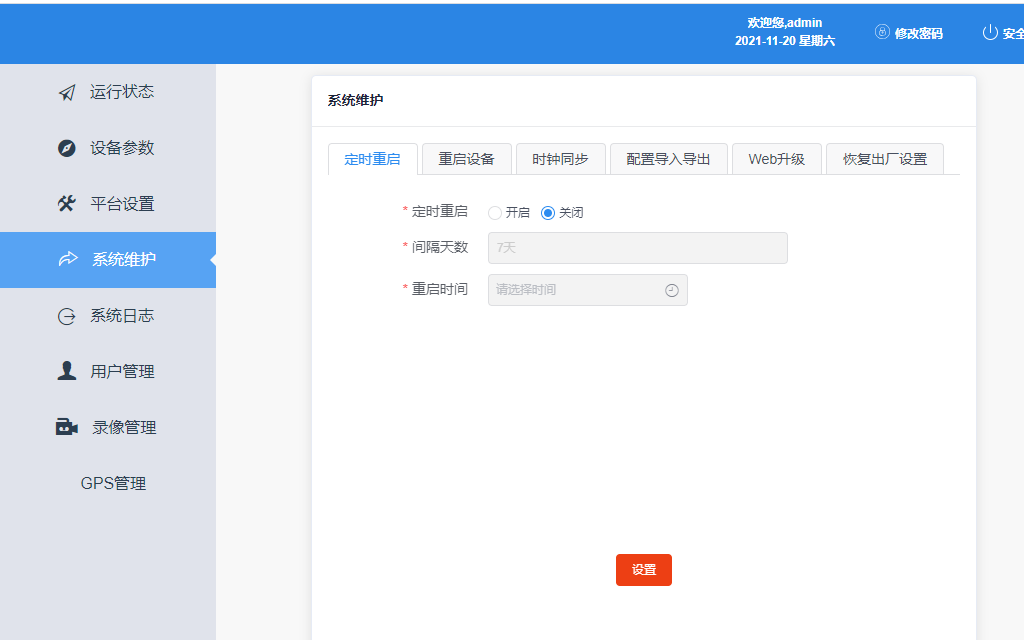Image resolution: width=1024 pixels, height=640 pixels.
Task: Click the 设置 submit button
Action: [643, 569]
